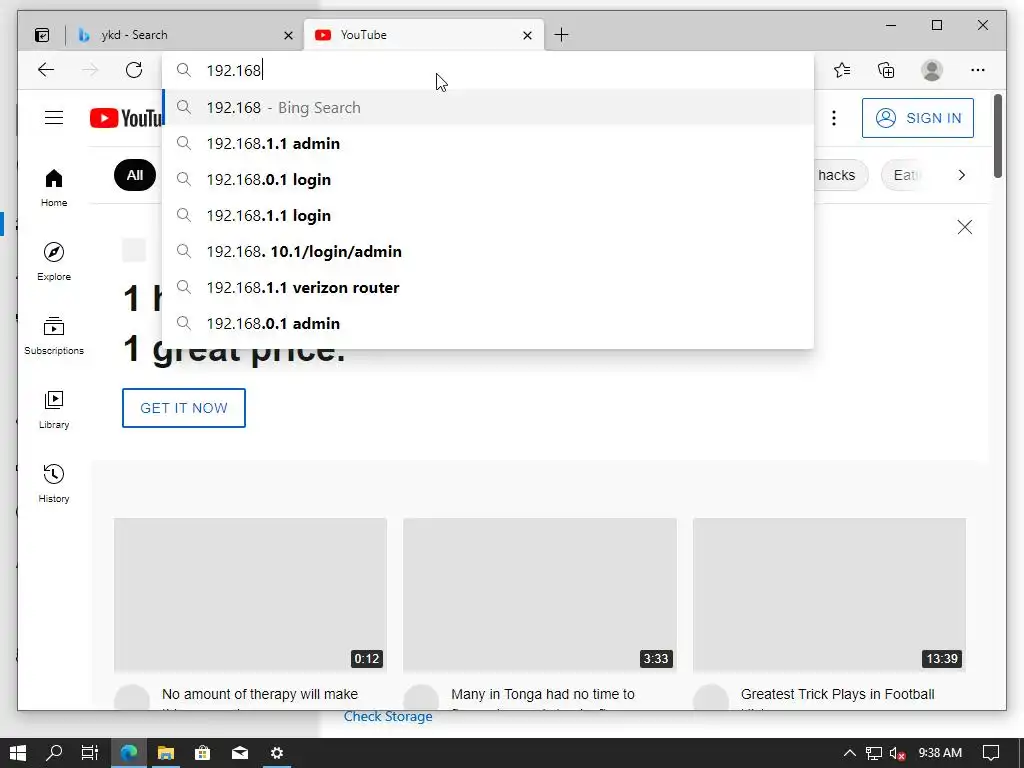Viewport: 1024px width, 768px height.
Task: Select the hacks filter chip
Action: 840,175
